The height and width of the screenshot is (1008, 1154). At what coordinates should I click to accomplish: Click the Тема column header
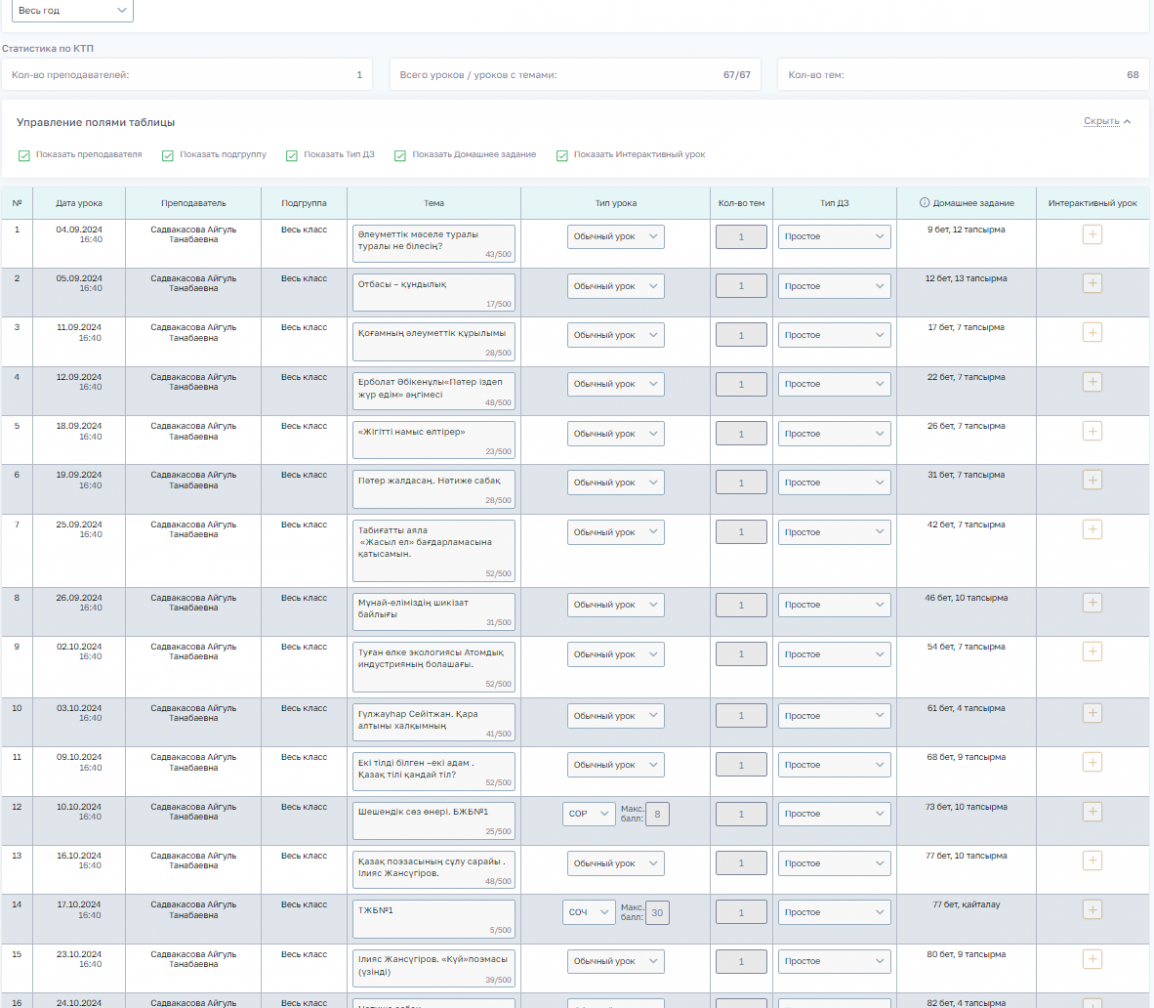coord(433,203)
